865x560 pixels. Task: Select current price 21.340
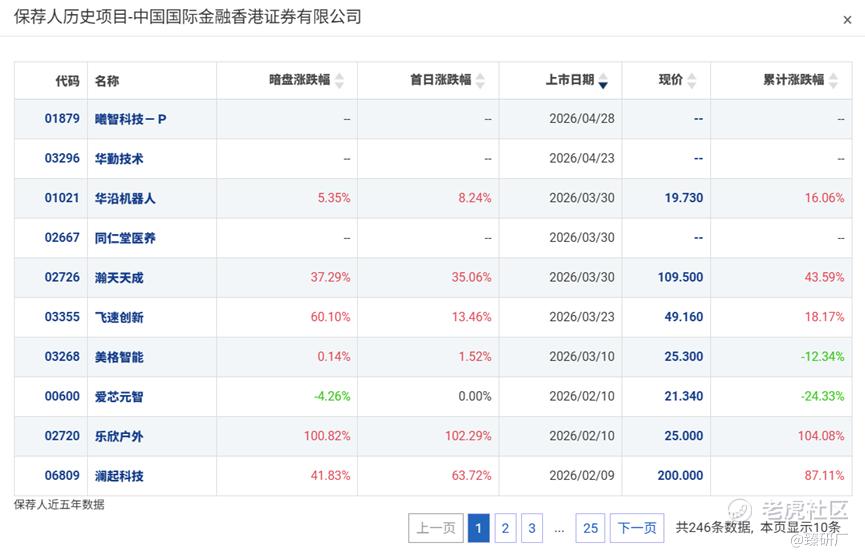pos(684,397)
